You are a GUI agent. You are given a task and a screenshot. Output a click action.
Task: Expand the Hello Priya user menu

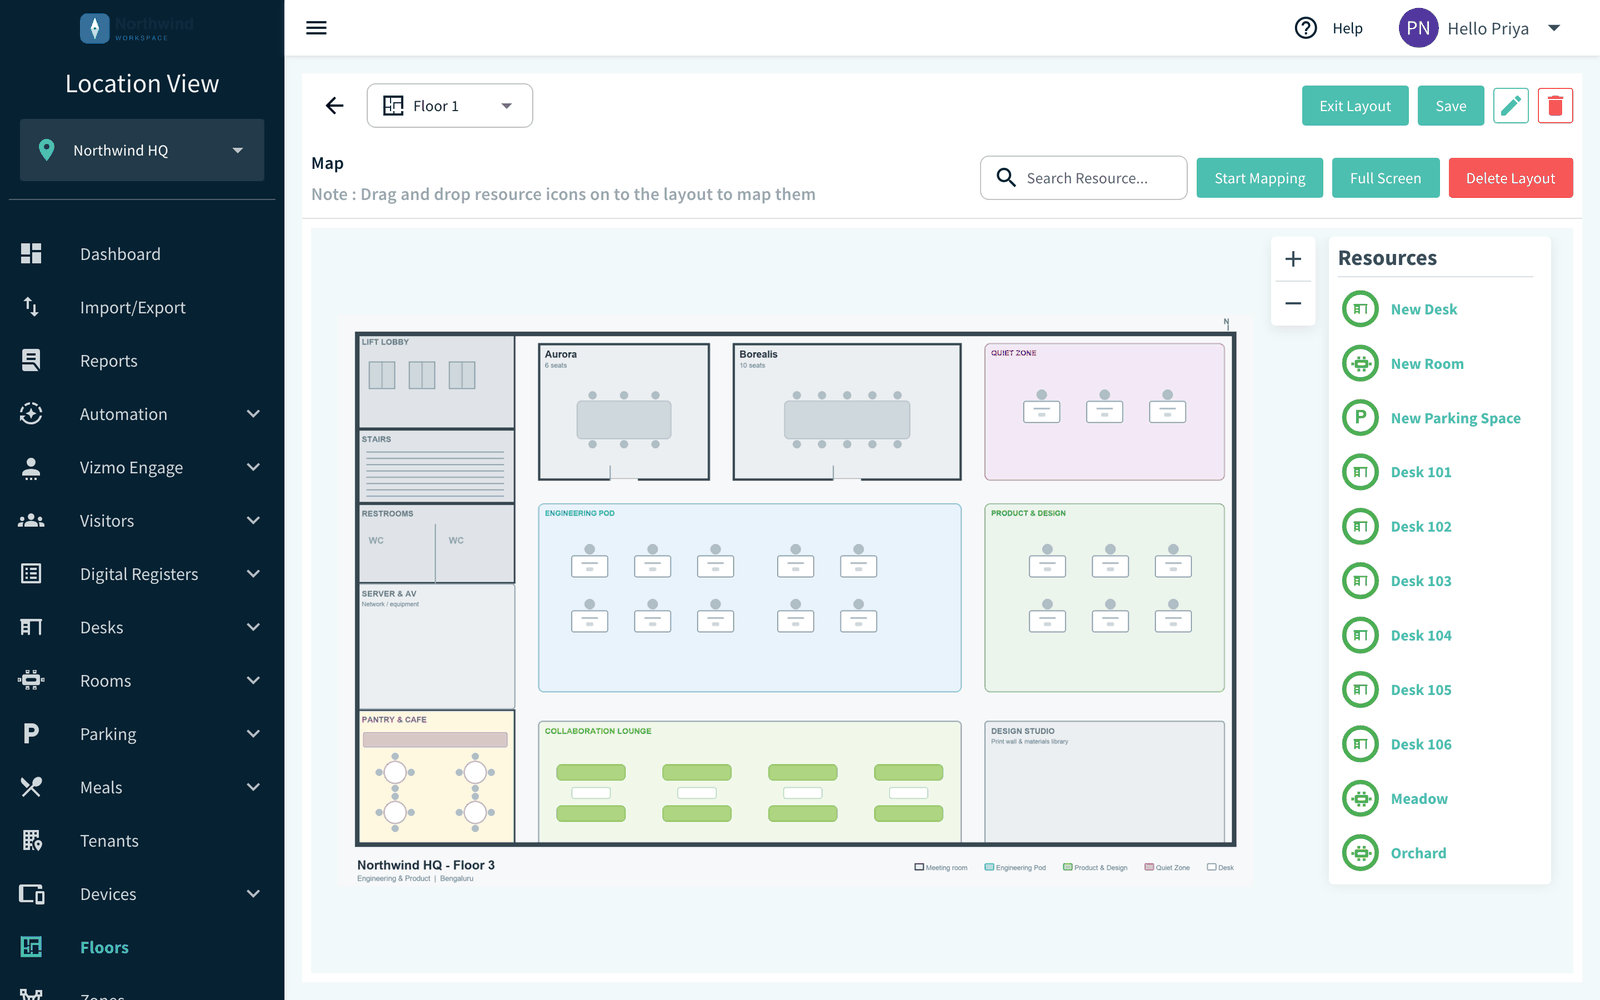pyautogui.click(x=1554, y=28)
